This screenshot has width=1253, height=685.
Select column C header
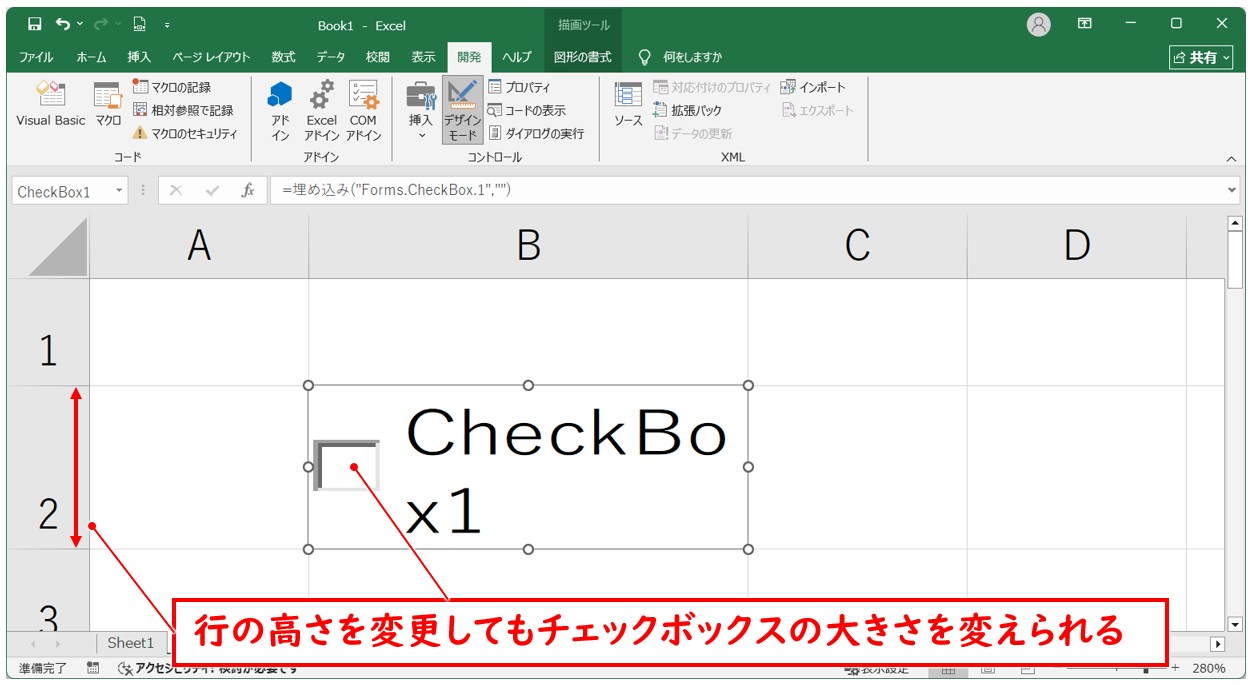click(857, 247)
